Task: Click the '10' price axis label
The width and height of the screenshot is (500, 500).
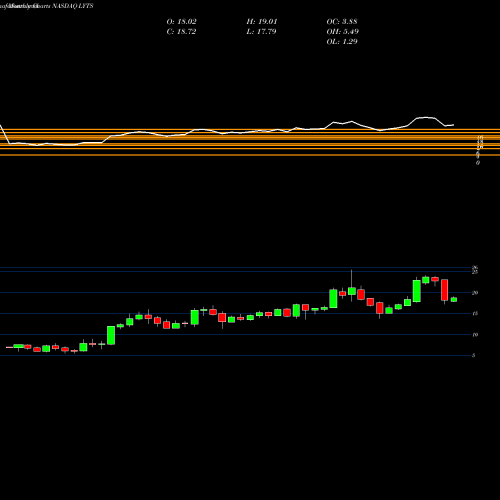Action: pos(475,334)
